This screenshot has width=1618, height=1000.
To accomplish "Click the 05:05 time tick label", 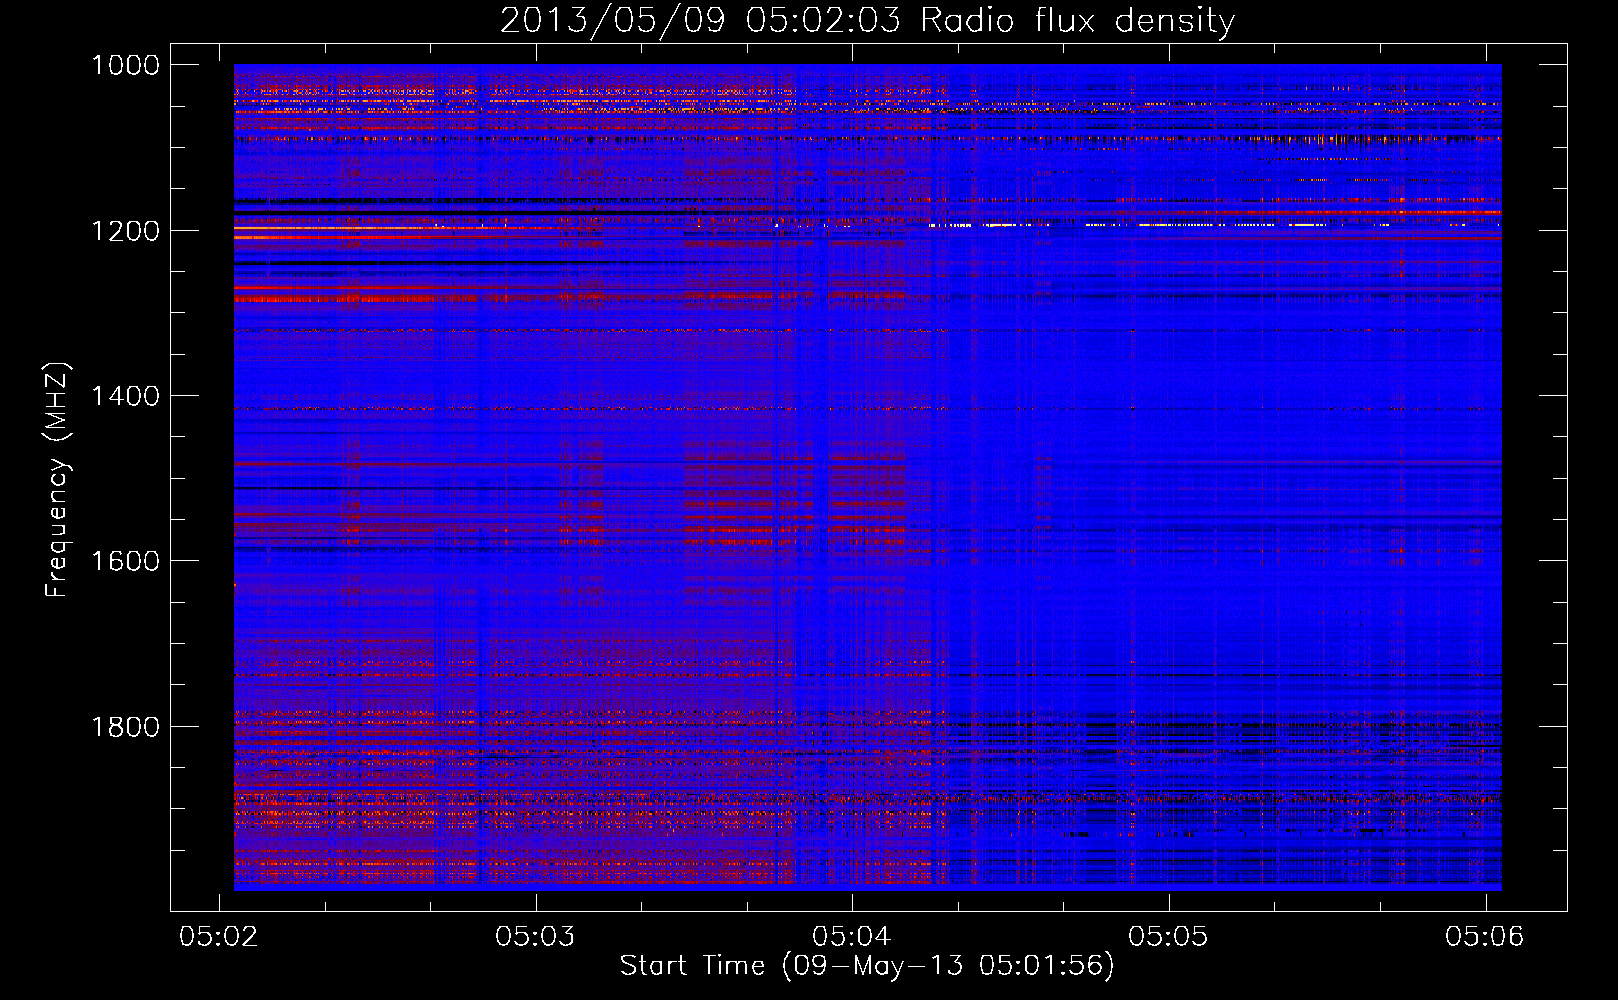I will (x=1169, y=936).
